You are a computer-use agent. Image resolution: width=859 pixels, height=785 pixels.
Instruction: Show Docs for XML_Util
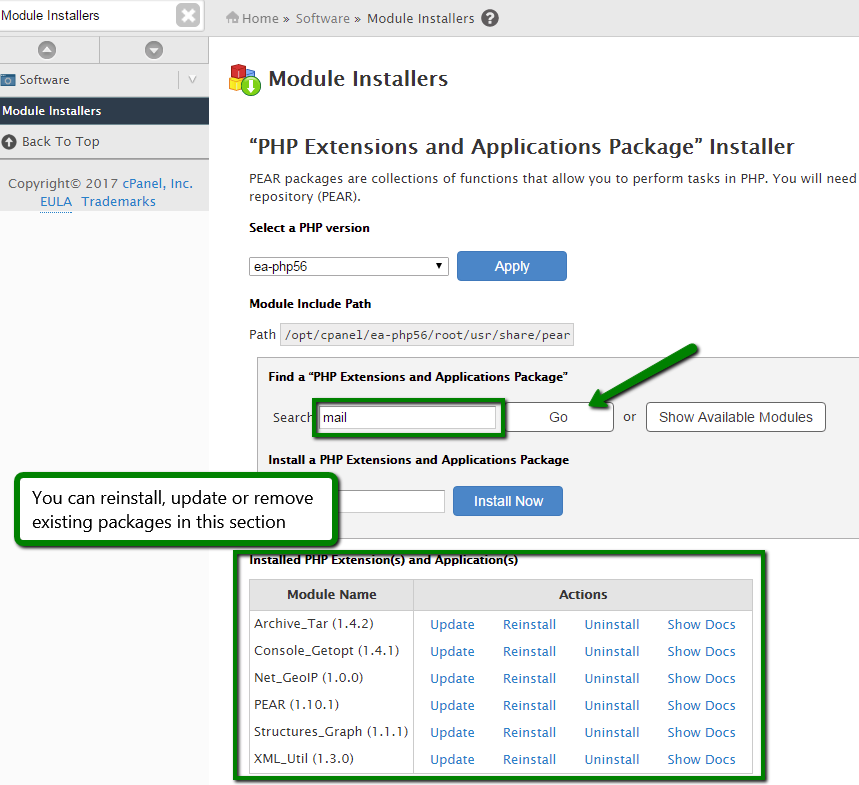click(x=701, y=759)
